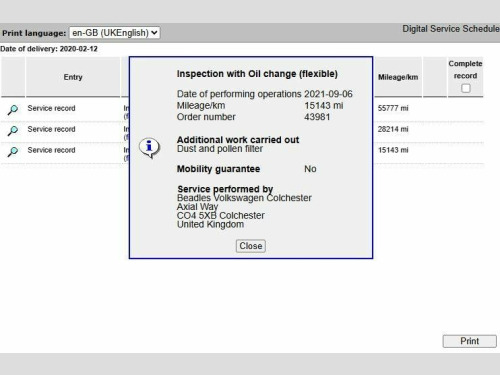Click the Mileage/km column header
The width and height of the screenshot is (500, 375).
[398, 77]
